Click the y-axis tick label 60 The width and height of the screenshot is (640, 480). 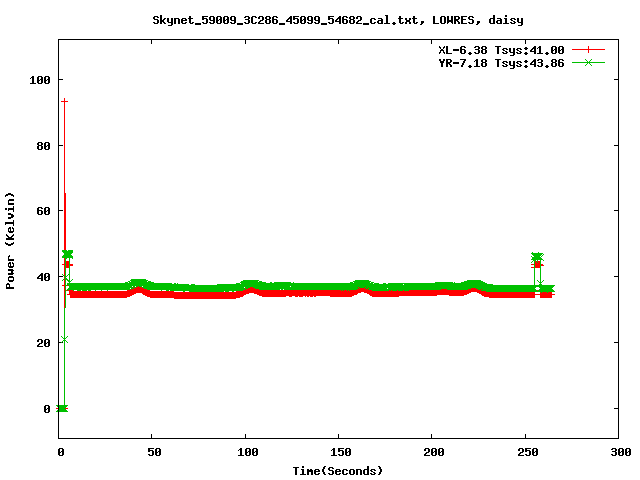point(43,211)
